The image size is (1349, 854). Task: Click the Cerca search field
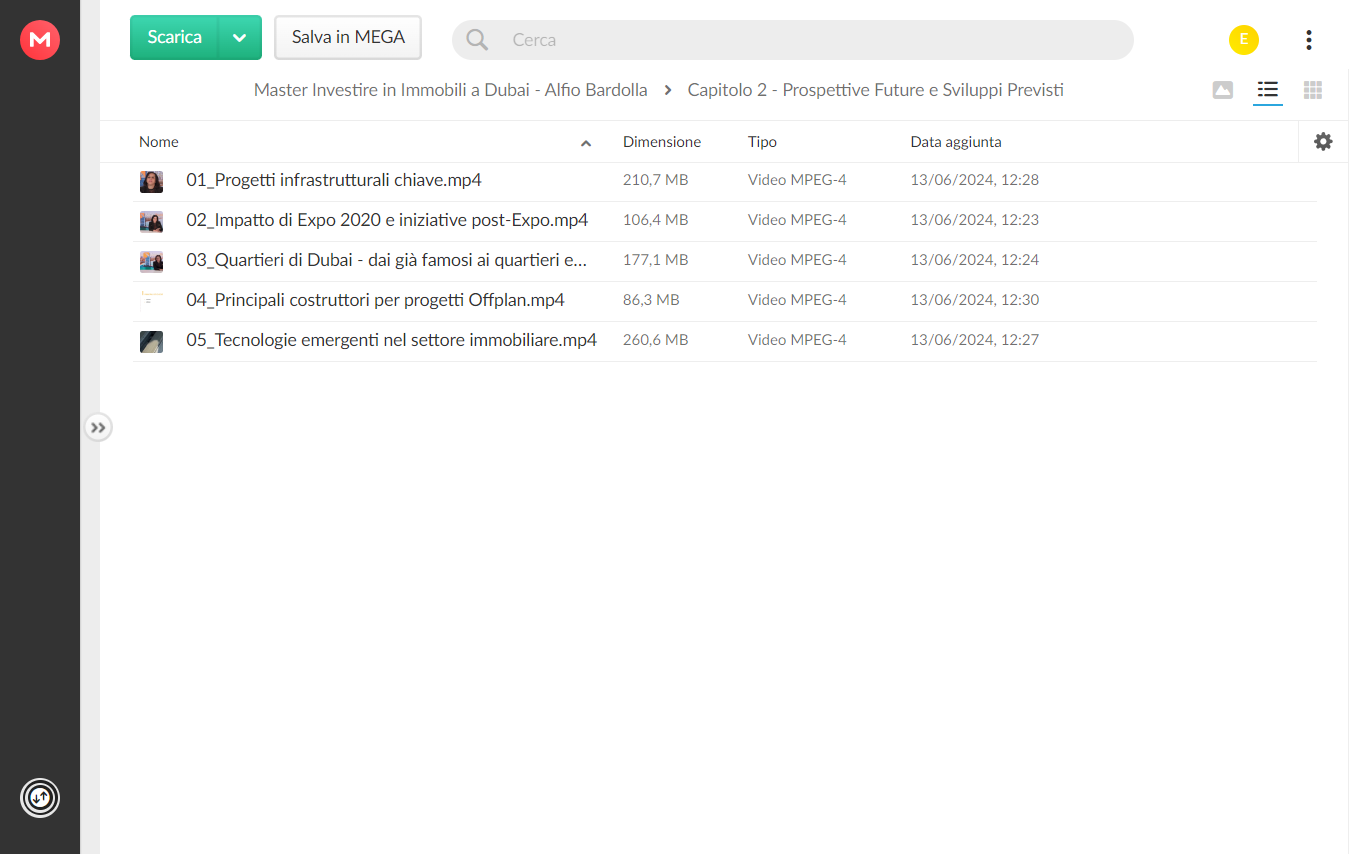point(792,40)
